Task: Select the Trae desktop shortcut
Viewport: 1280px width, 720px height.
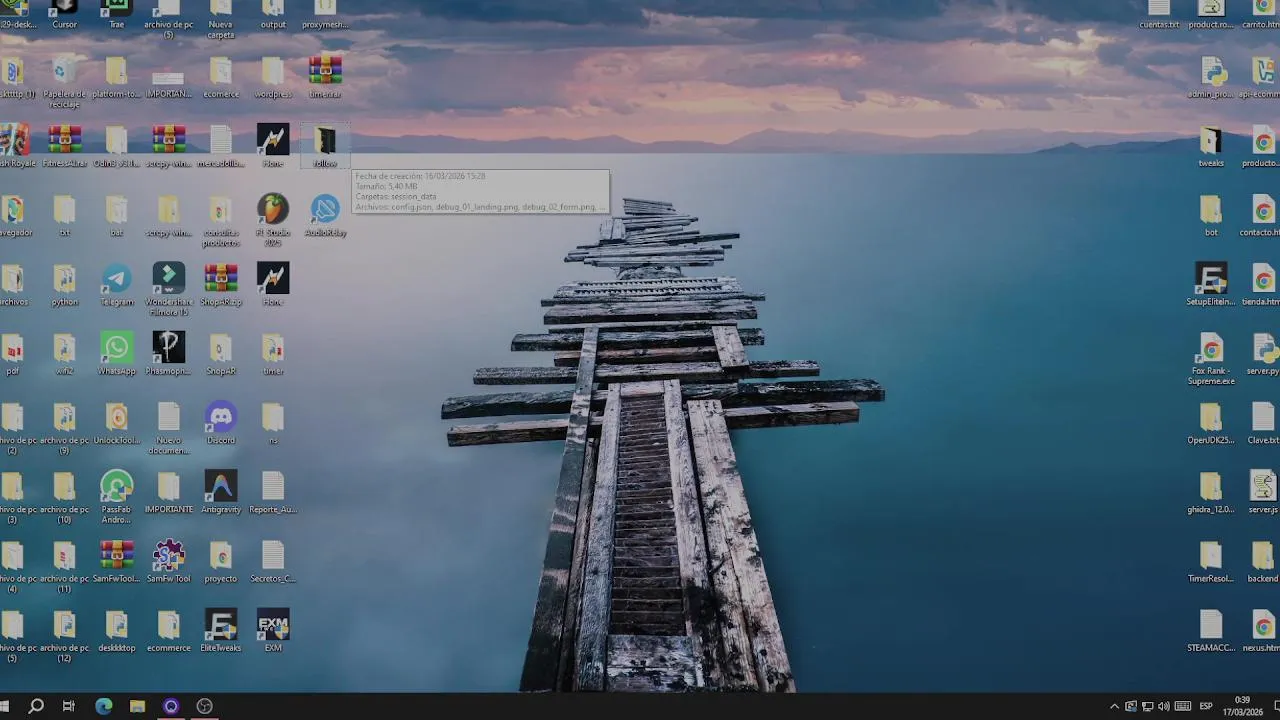Action: click(x=116, y=12)
